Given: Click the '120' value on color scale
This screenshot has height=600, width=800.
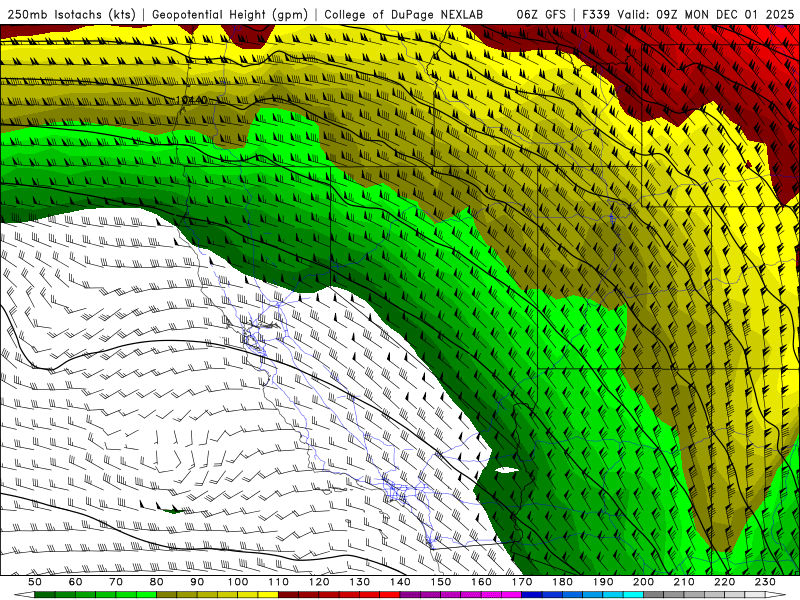Looking at the screenshot, I should pyautogui.click(x=319, y=582).
